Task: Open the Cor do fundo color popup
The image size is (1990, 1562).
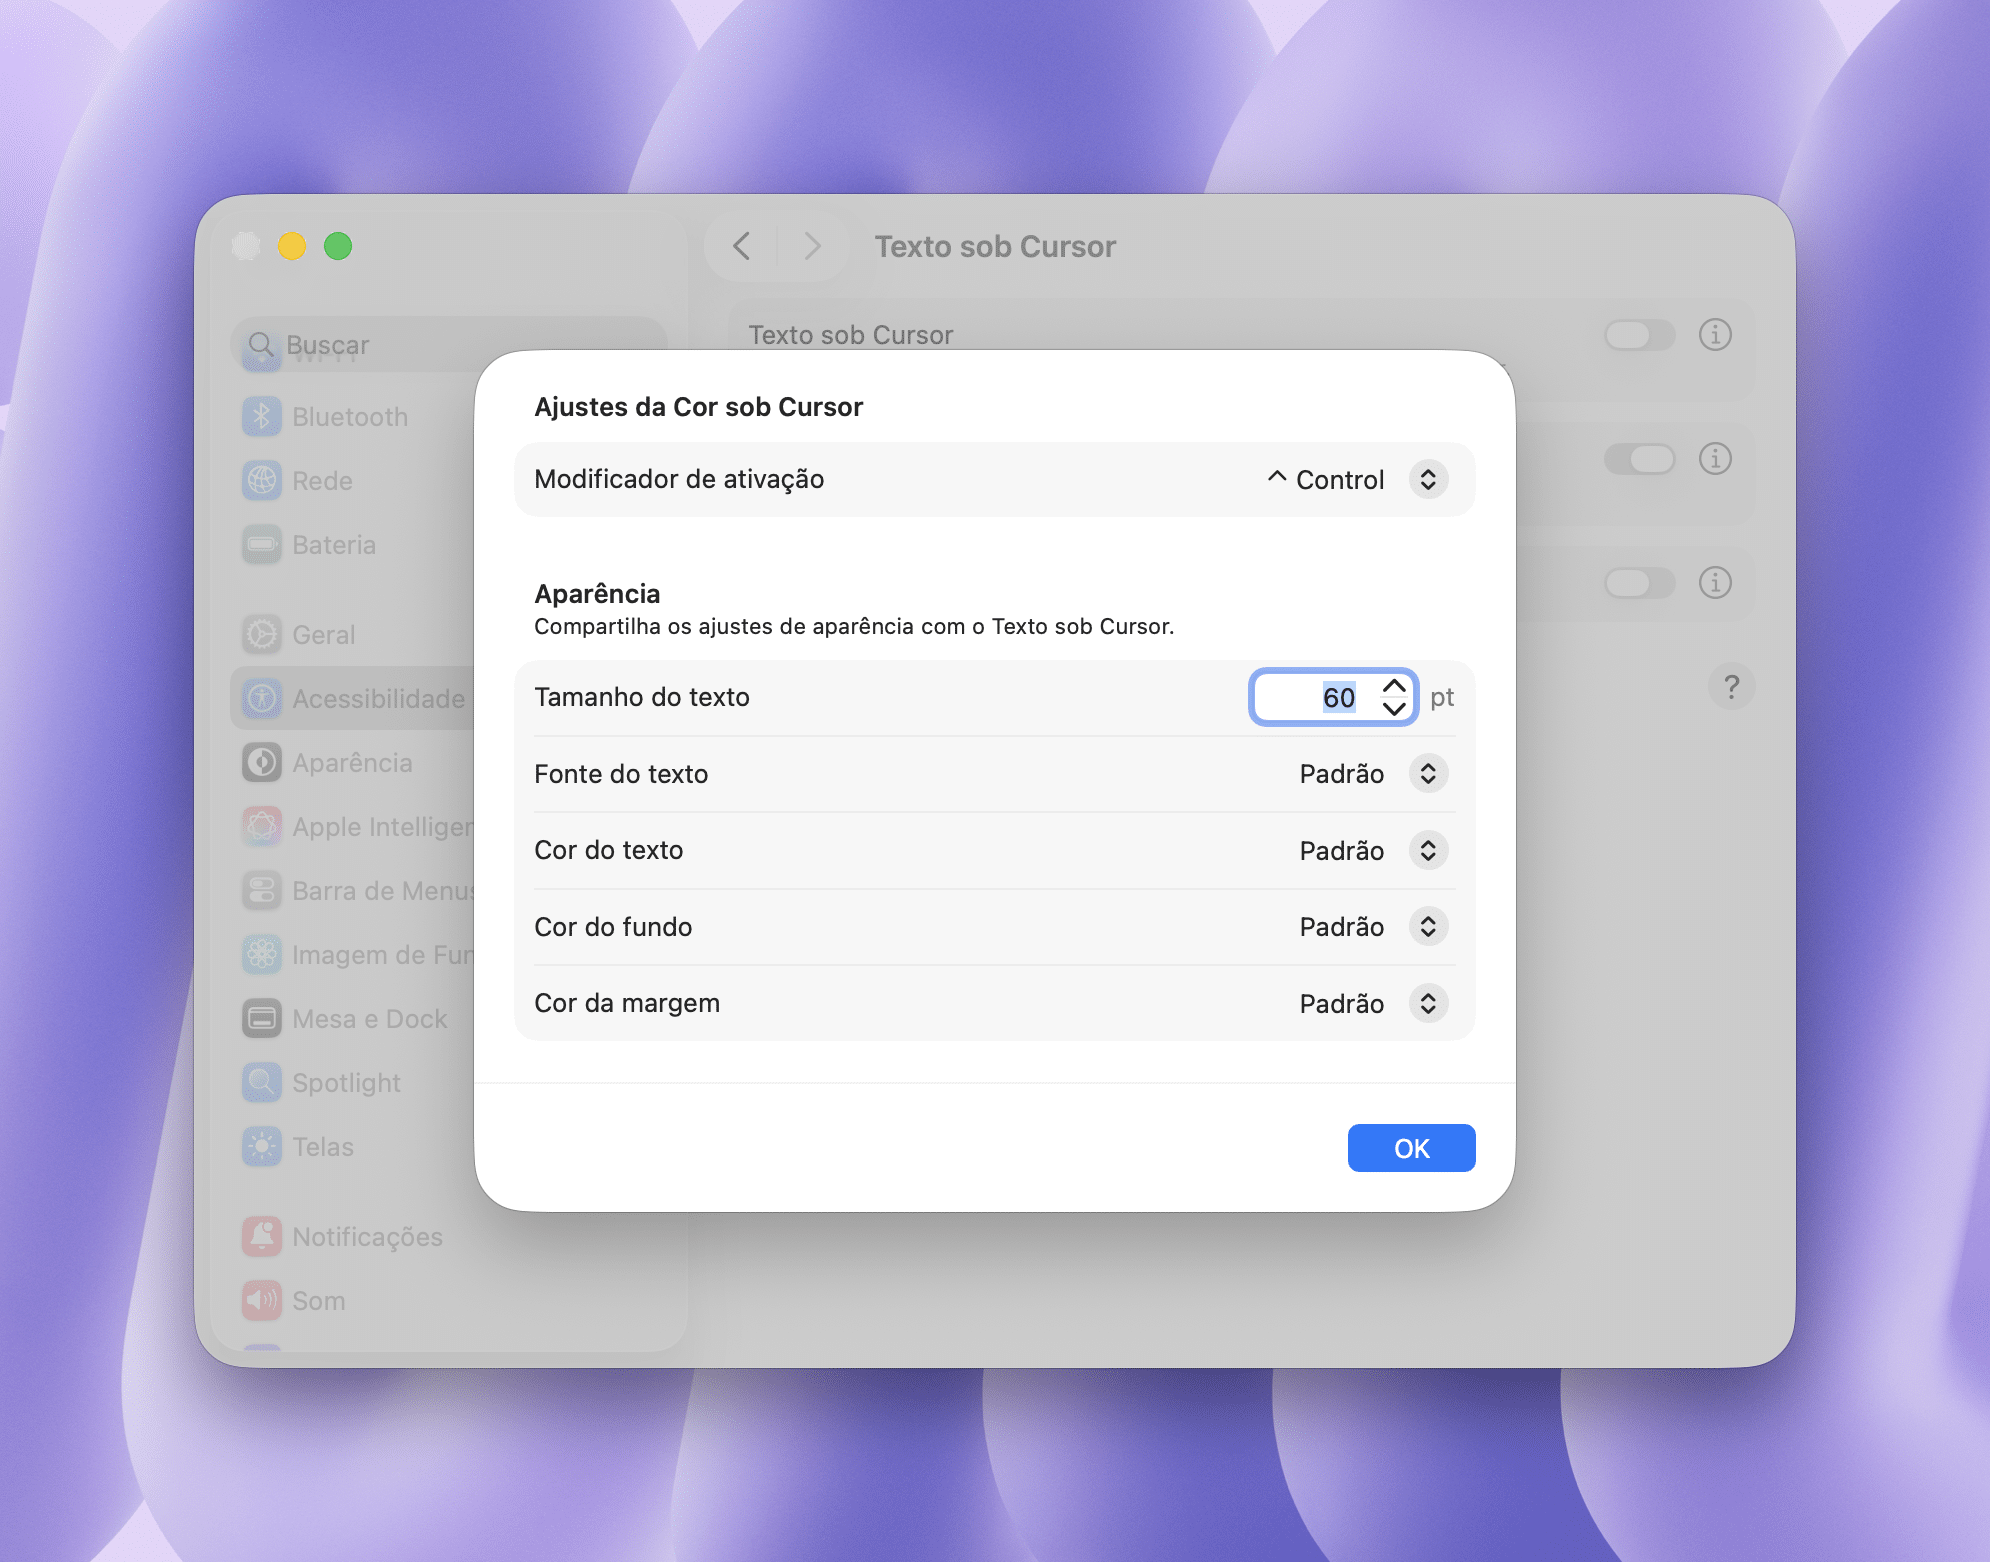Action: point(1428,927)
